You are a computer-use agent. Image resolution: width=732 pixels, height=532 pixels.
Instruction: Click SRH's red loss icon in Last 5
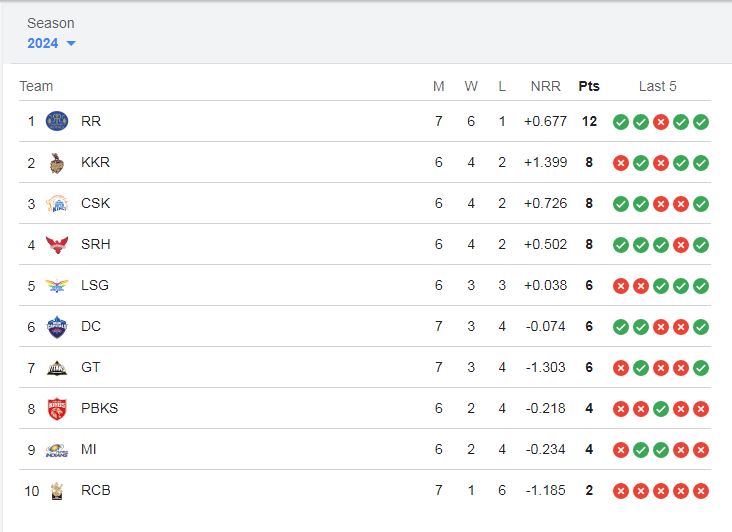click(681, 245)
